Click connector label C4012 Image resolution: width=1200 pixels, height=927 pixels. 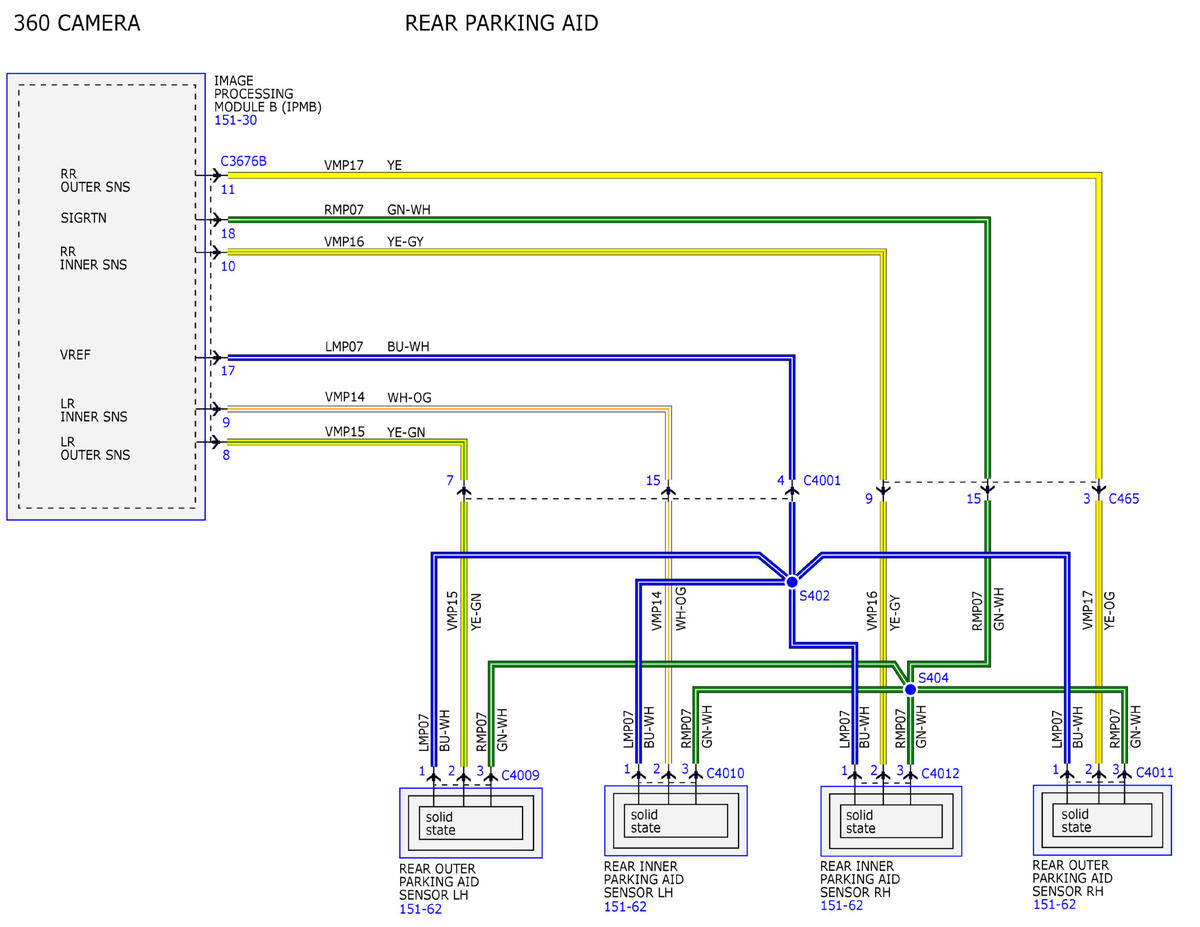click(940, 773)
